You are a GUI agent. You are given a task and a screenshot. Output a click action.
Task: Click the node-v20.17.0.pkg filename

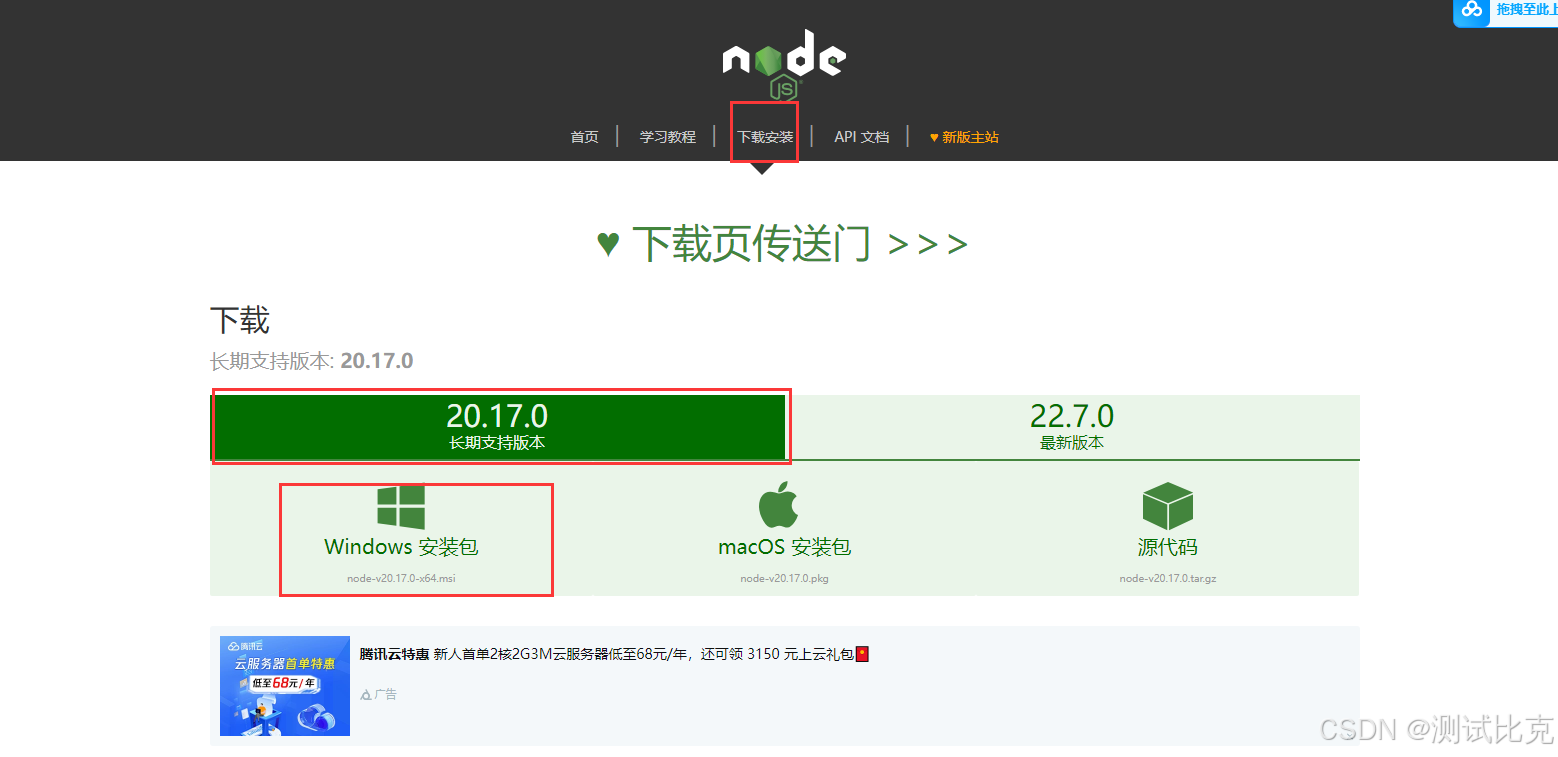pyautogui.click(x=785, y=578)
